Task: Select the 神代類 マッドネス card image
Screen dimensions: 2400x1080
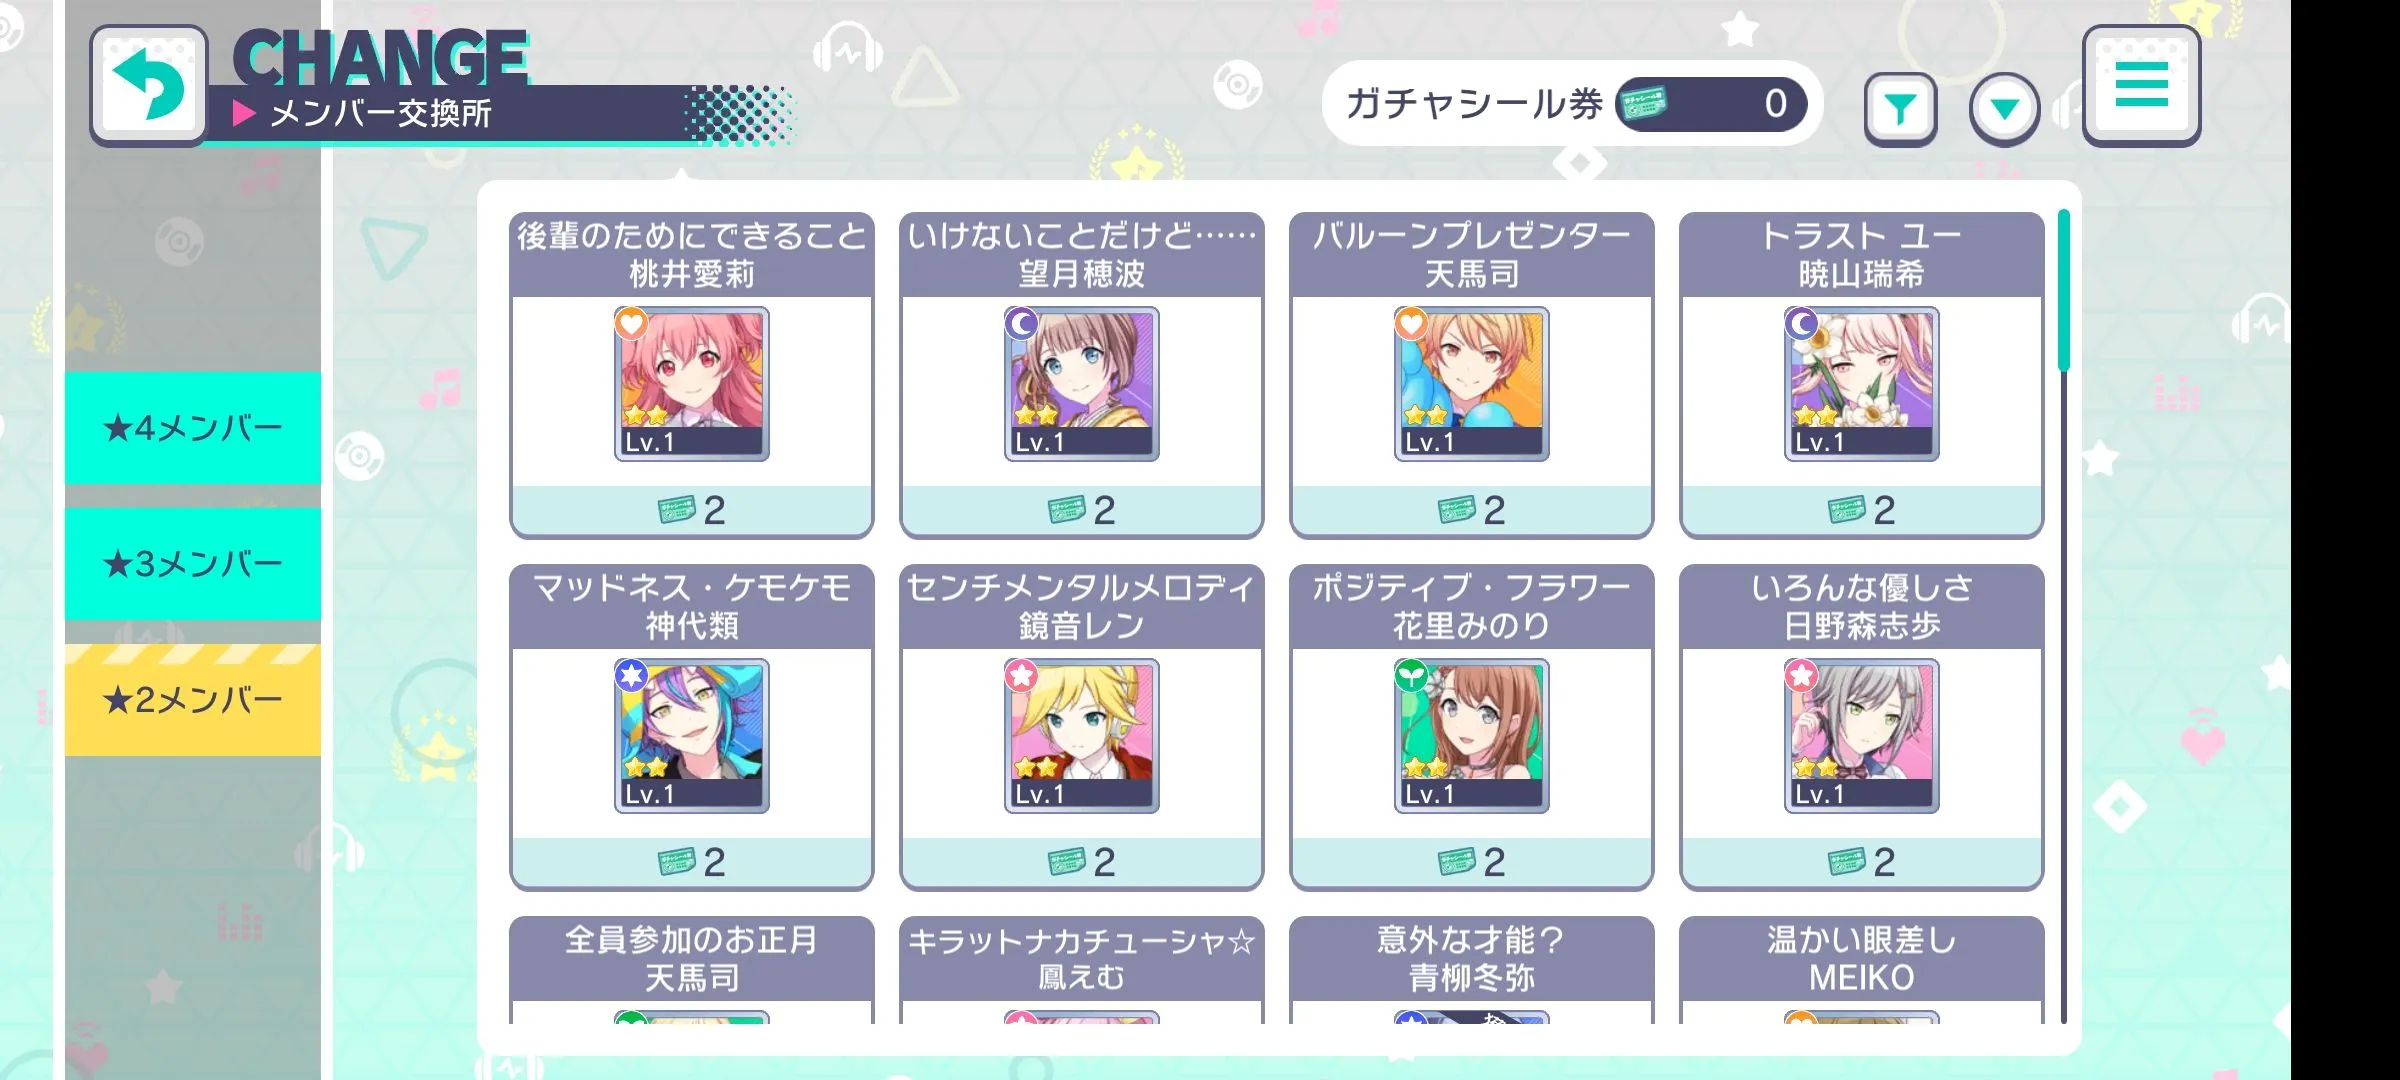Action: tap(692, 736)
